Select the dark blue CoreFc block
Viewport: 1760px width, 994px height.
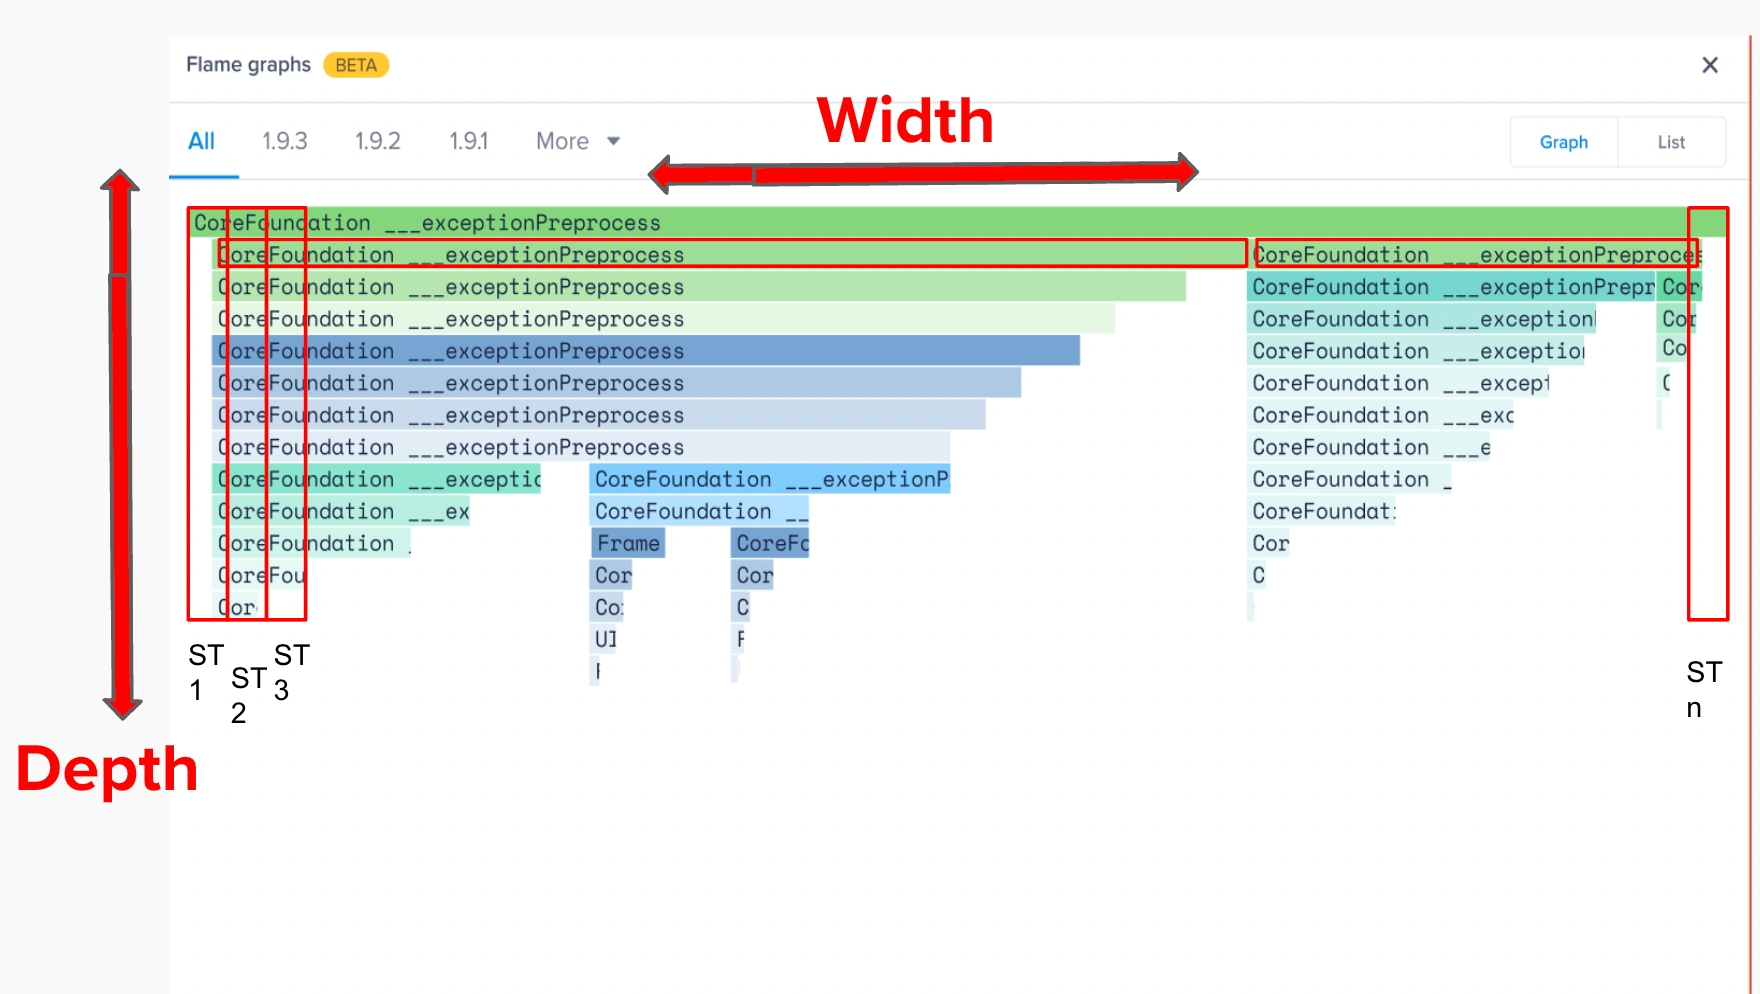(x=771, y=543)
